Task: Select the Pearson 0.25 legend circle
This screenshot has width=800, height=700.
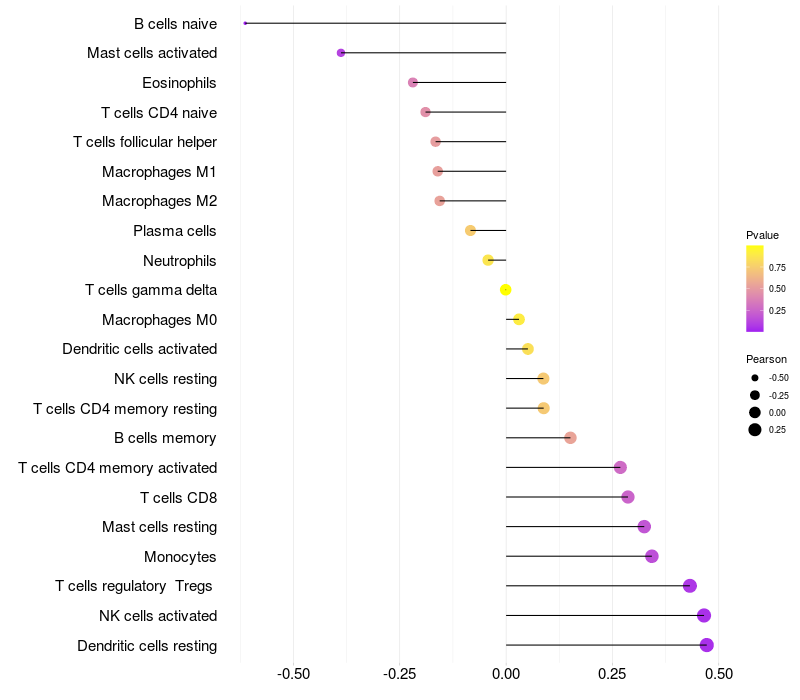Action: [x=755, y=430]
